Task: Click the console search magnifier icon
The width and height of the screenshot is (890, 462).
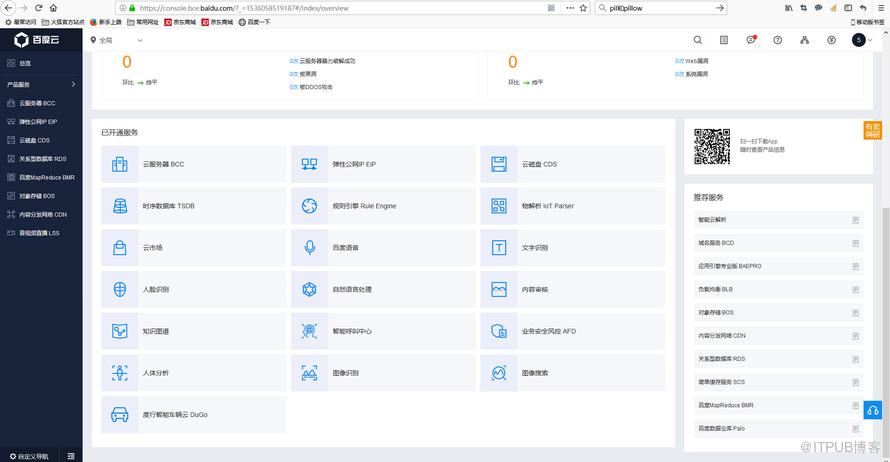Action: click(x=698, y=40)
